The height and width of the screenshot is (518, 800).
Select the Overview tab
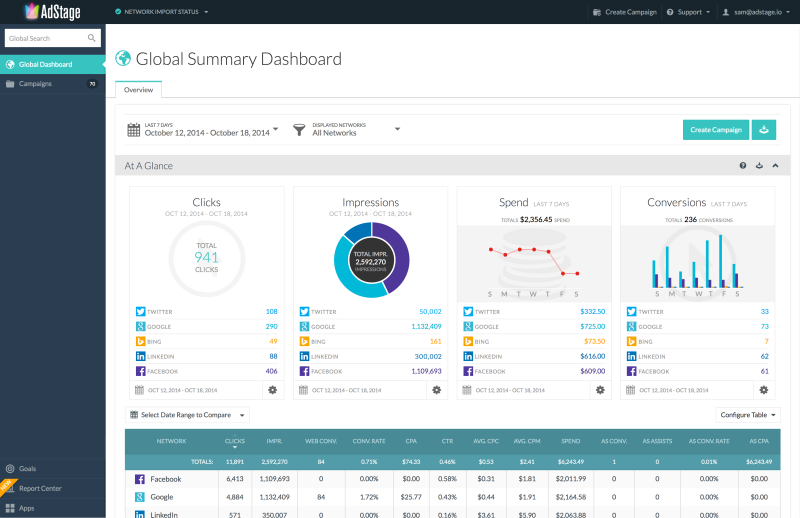[138, 90]
